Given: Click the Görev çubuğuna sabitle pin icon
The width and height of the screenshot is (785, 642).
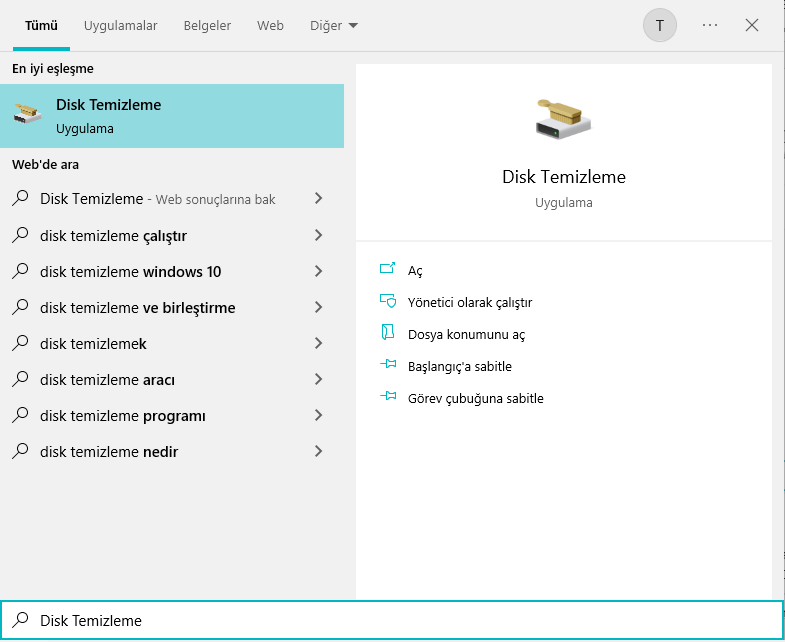Looking at the screenshot, I should point(388,398).
